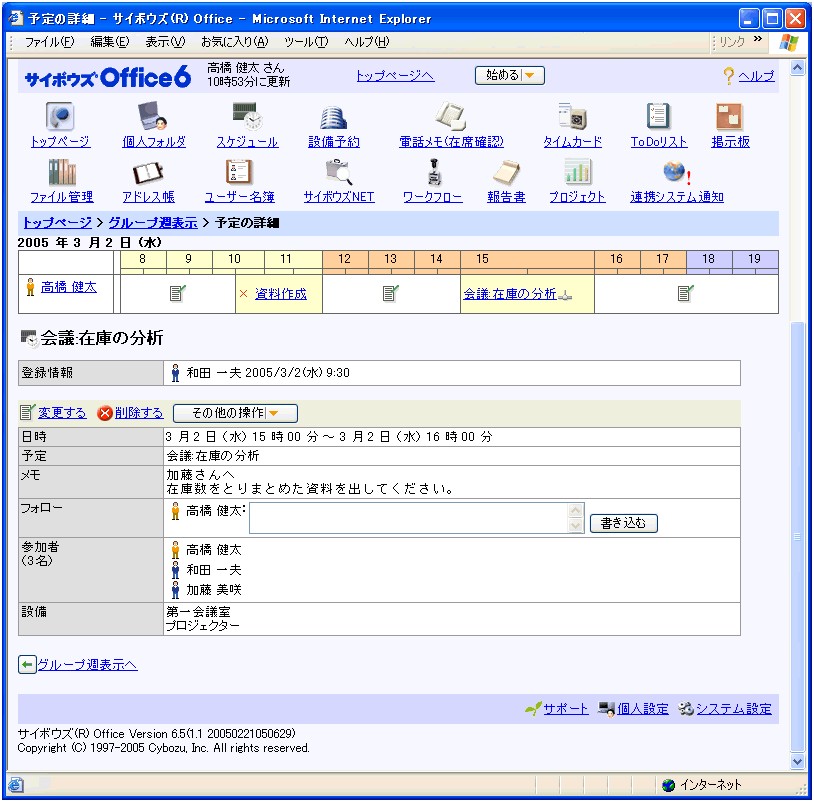This screenshot has width=814, height=802.
Task: Click the page scrollbar down arrow
Action: pyautogui.click(x=797, y=761)
